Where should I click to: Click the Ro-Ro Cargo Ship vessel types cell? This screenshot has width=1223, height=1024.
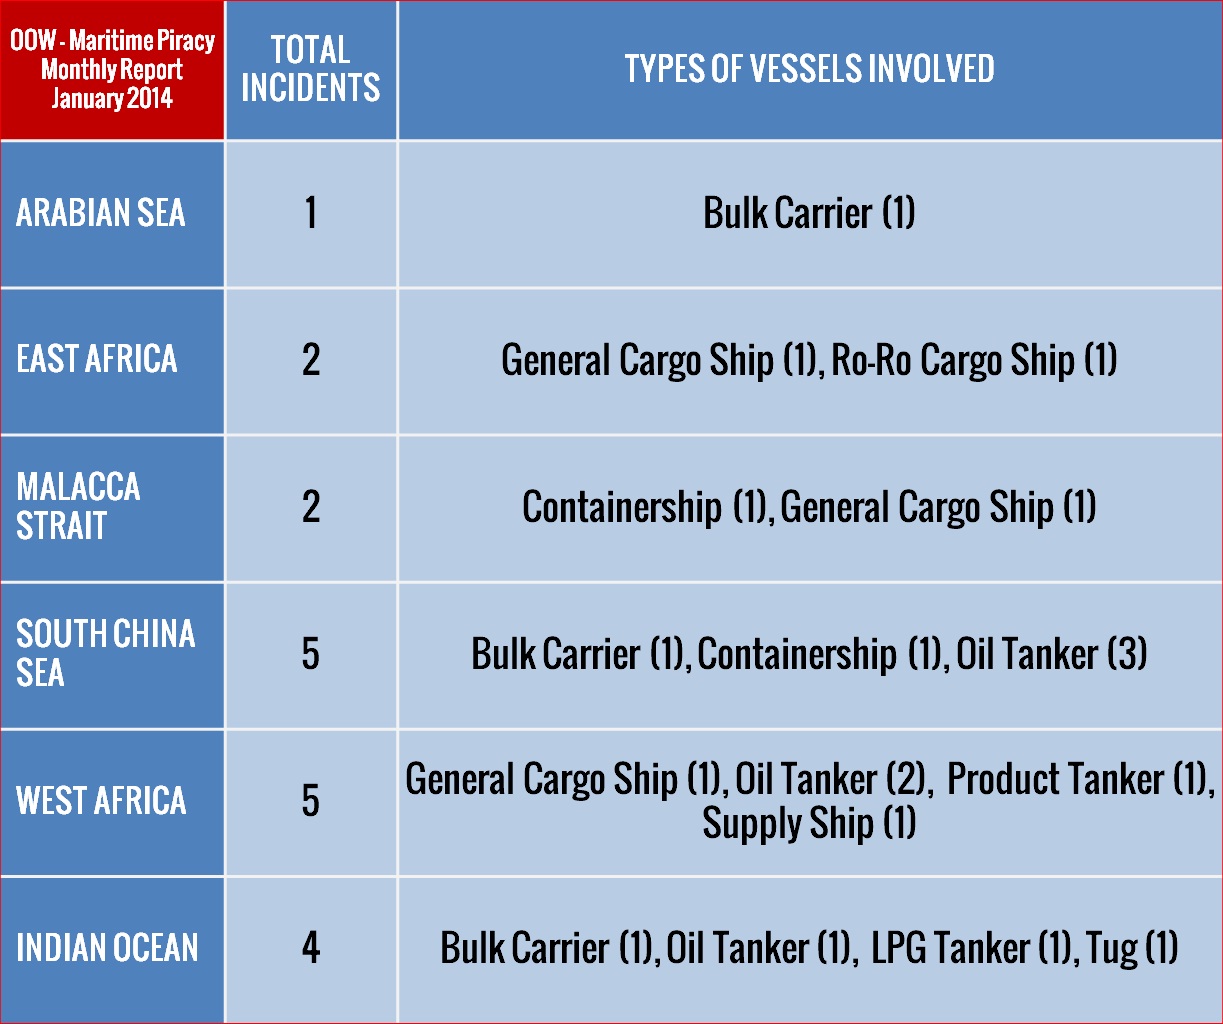[x=809, y=360]
